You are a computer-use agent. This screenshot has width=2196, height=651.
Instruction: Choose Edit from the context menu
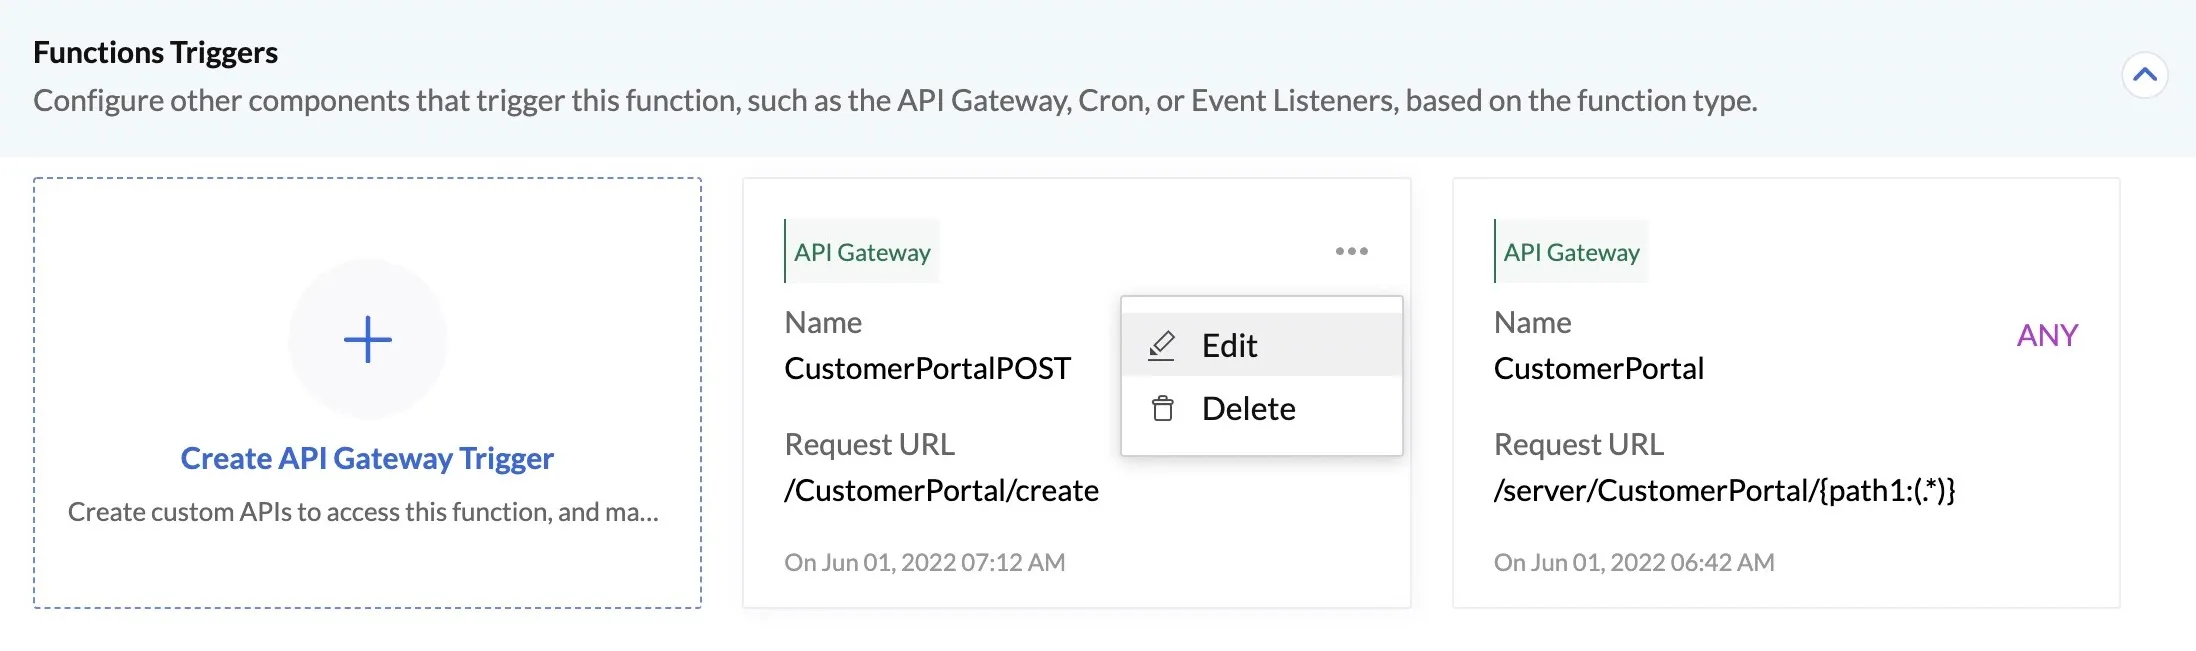[1262, 345]
